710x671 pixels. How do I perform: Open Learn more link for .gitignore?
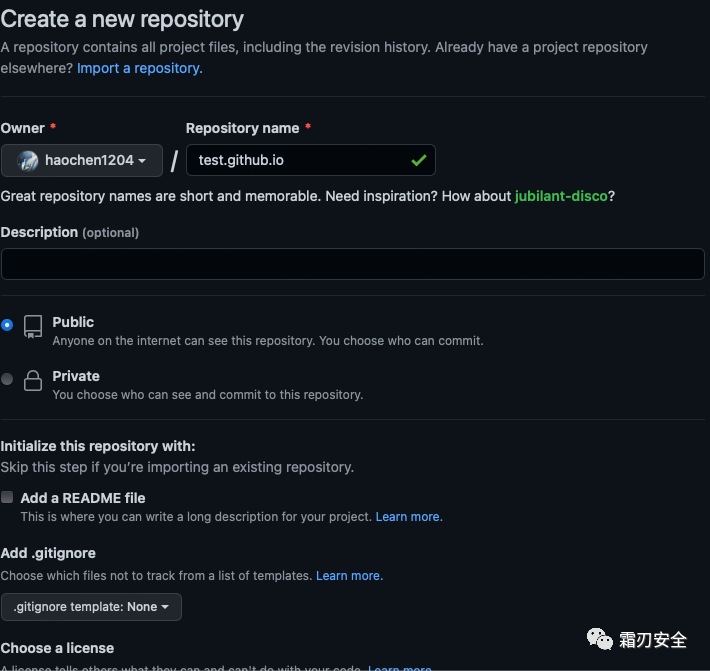click(349, 576)
